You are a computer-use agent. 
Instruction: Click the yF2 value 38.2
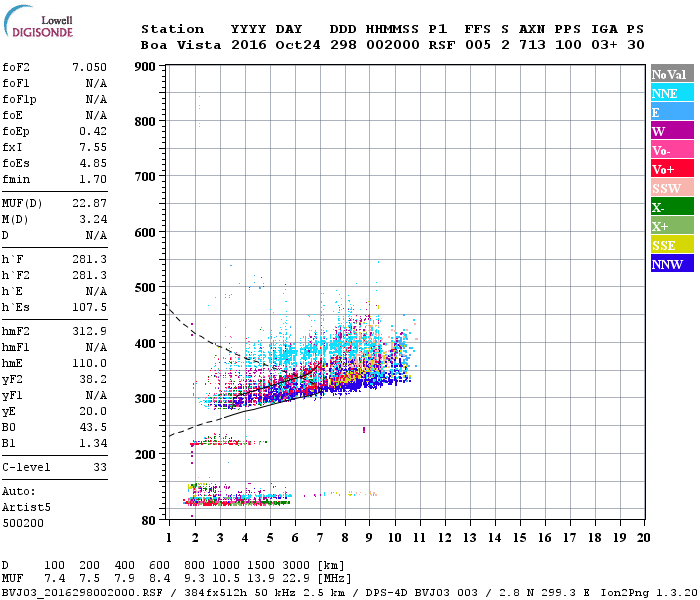[93, 379]
